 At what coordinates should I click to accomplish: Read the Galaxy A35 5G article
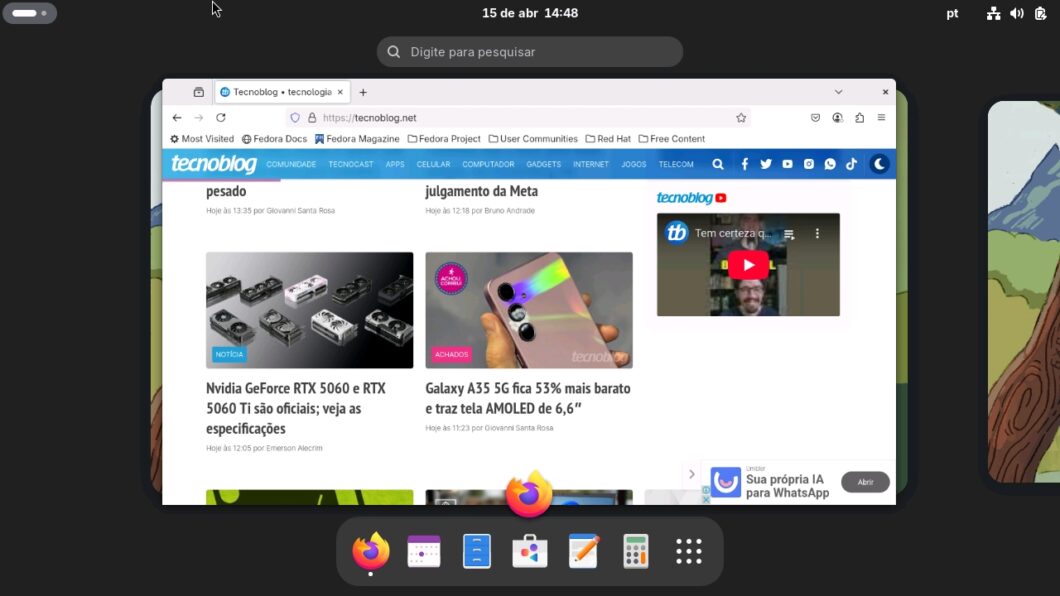coord(528,398)
